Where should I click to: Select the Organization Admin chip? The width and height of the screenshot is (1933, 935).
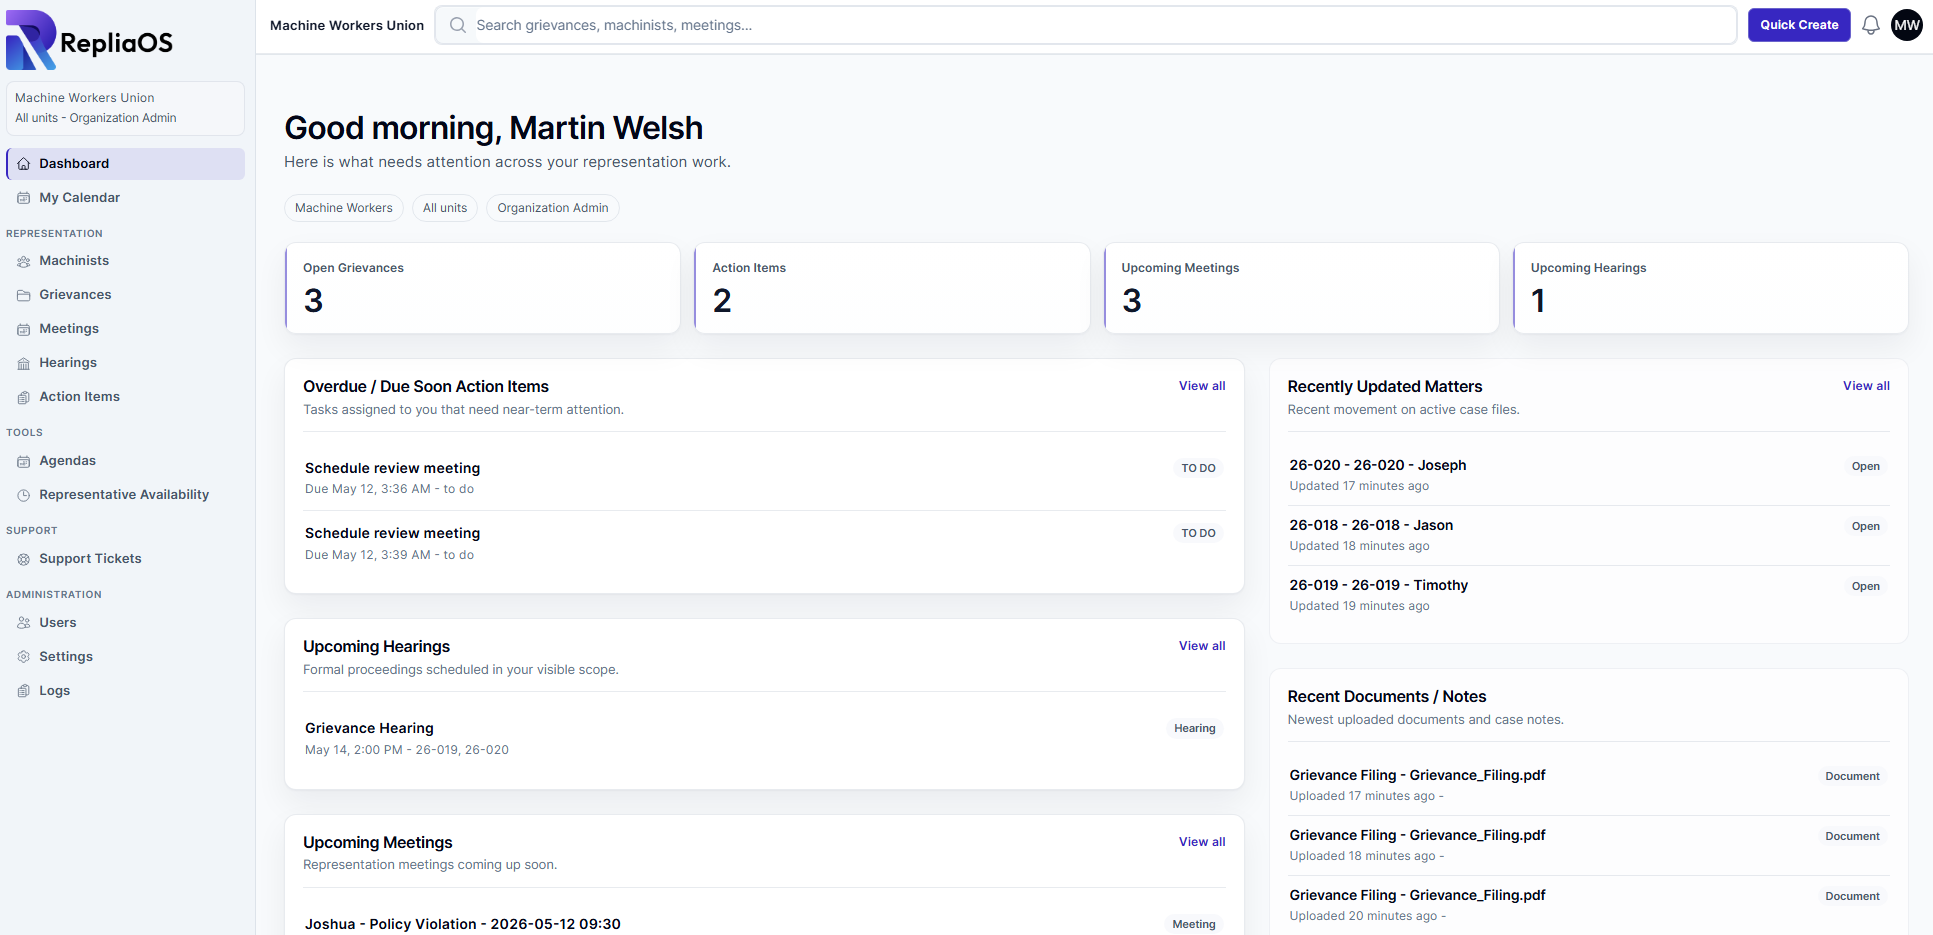tap(553, 208)
